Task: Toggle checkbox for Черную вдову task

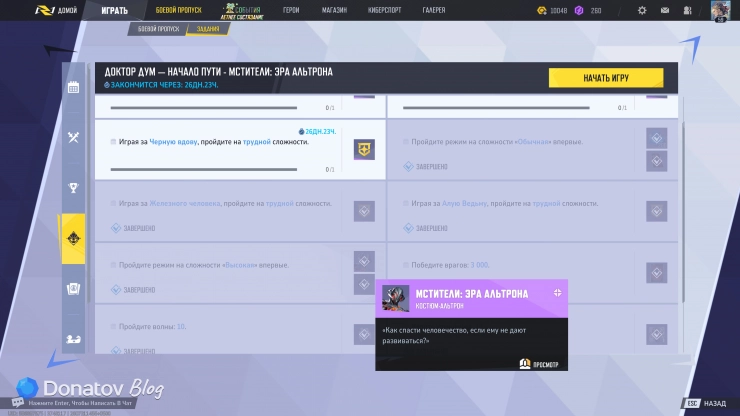Action: pyautogui.click(x=113, y=142)
